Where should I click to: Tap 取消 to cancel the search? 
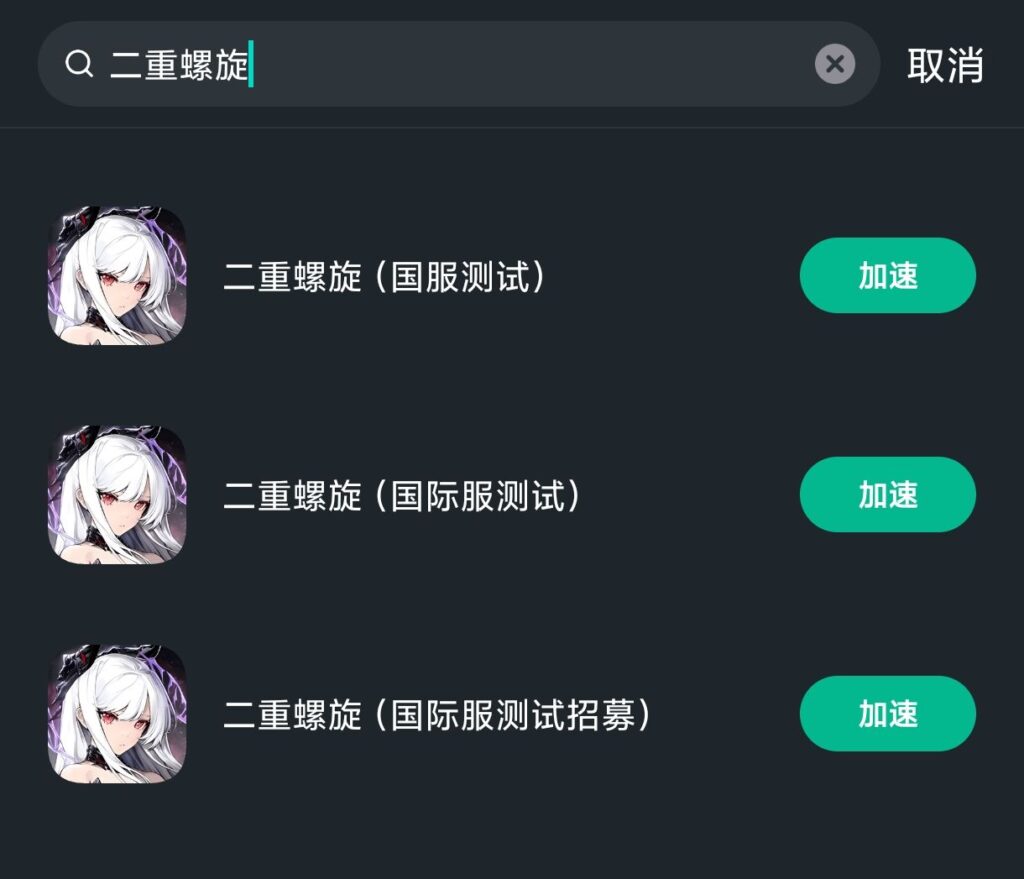(945, 65)
